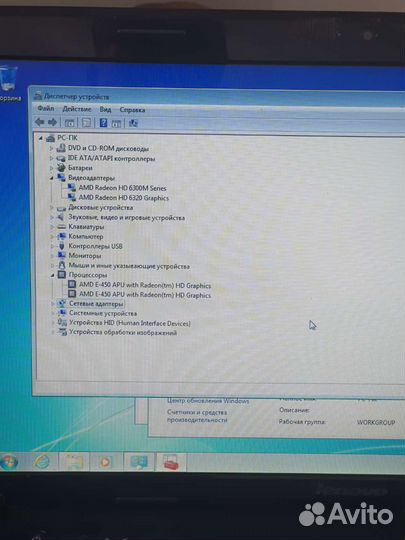The width and height of the screenshot is (405, 540).
Task: Expand IDE ATA/ATAPI контроллеры node
Action: coord(51,158)
